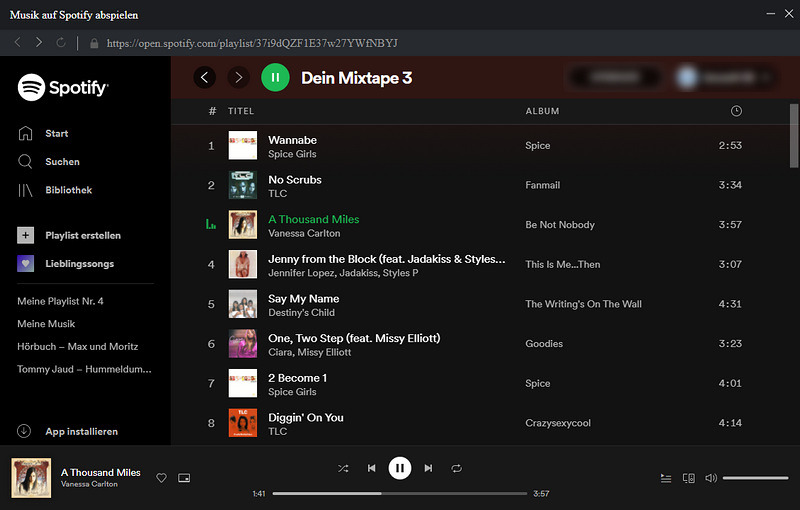Toggle shuffle playback
This screenshot has width=800, height=510.
[x=343, y=468]
